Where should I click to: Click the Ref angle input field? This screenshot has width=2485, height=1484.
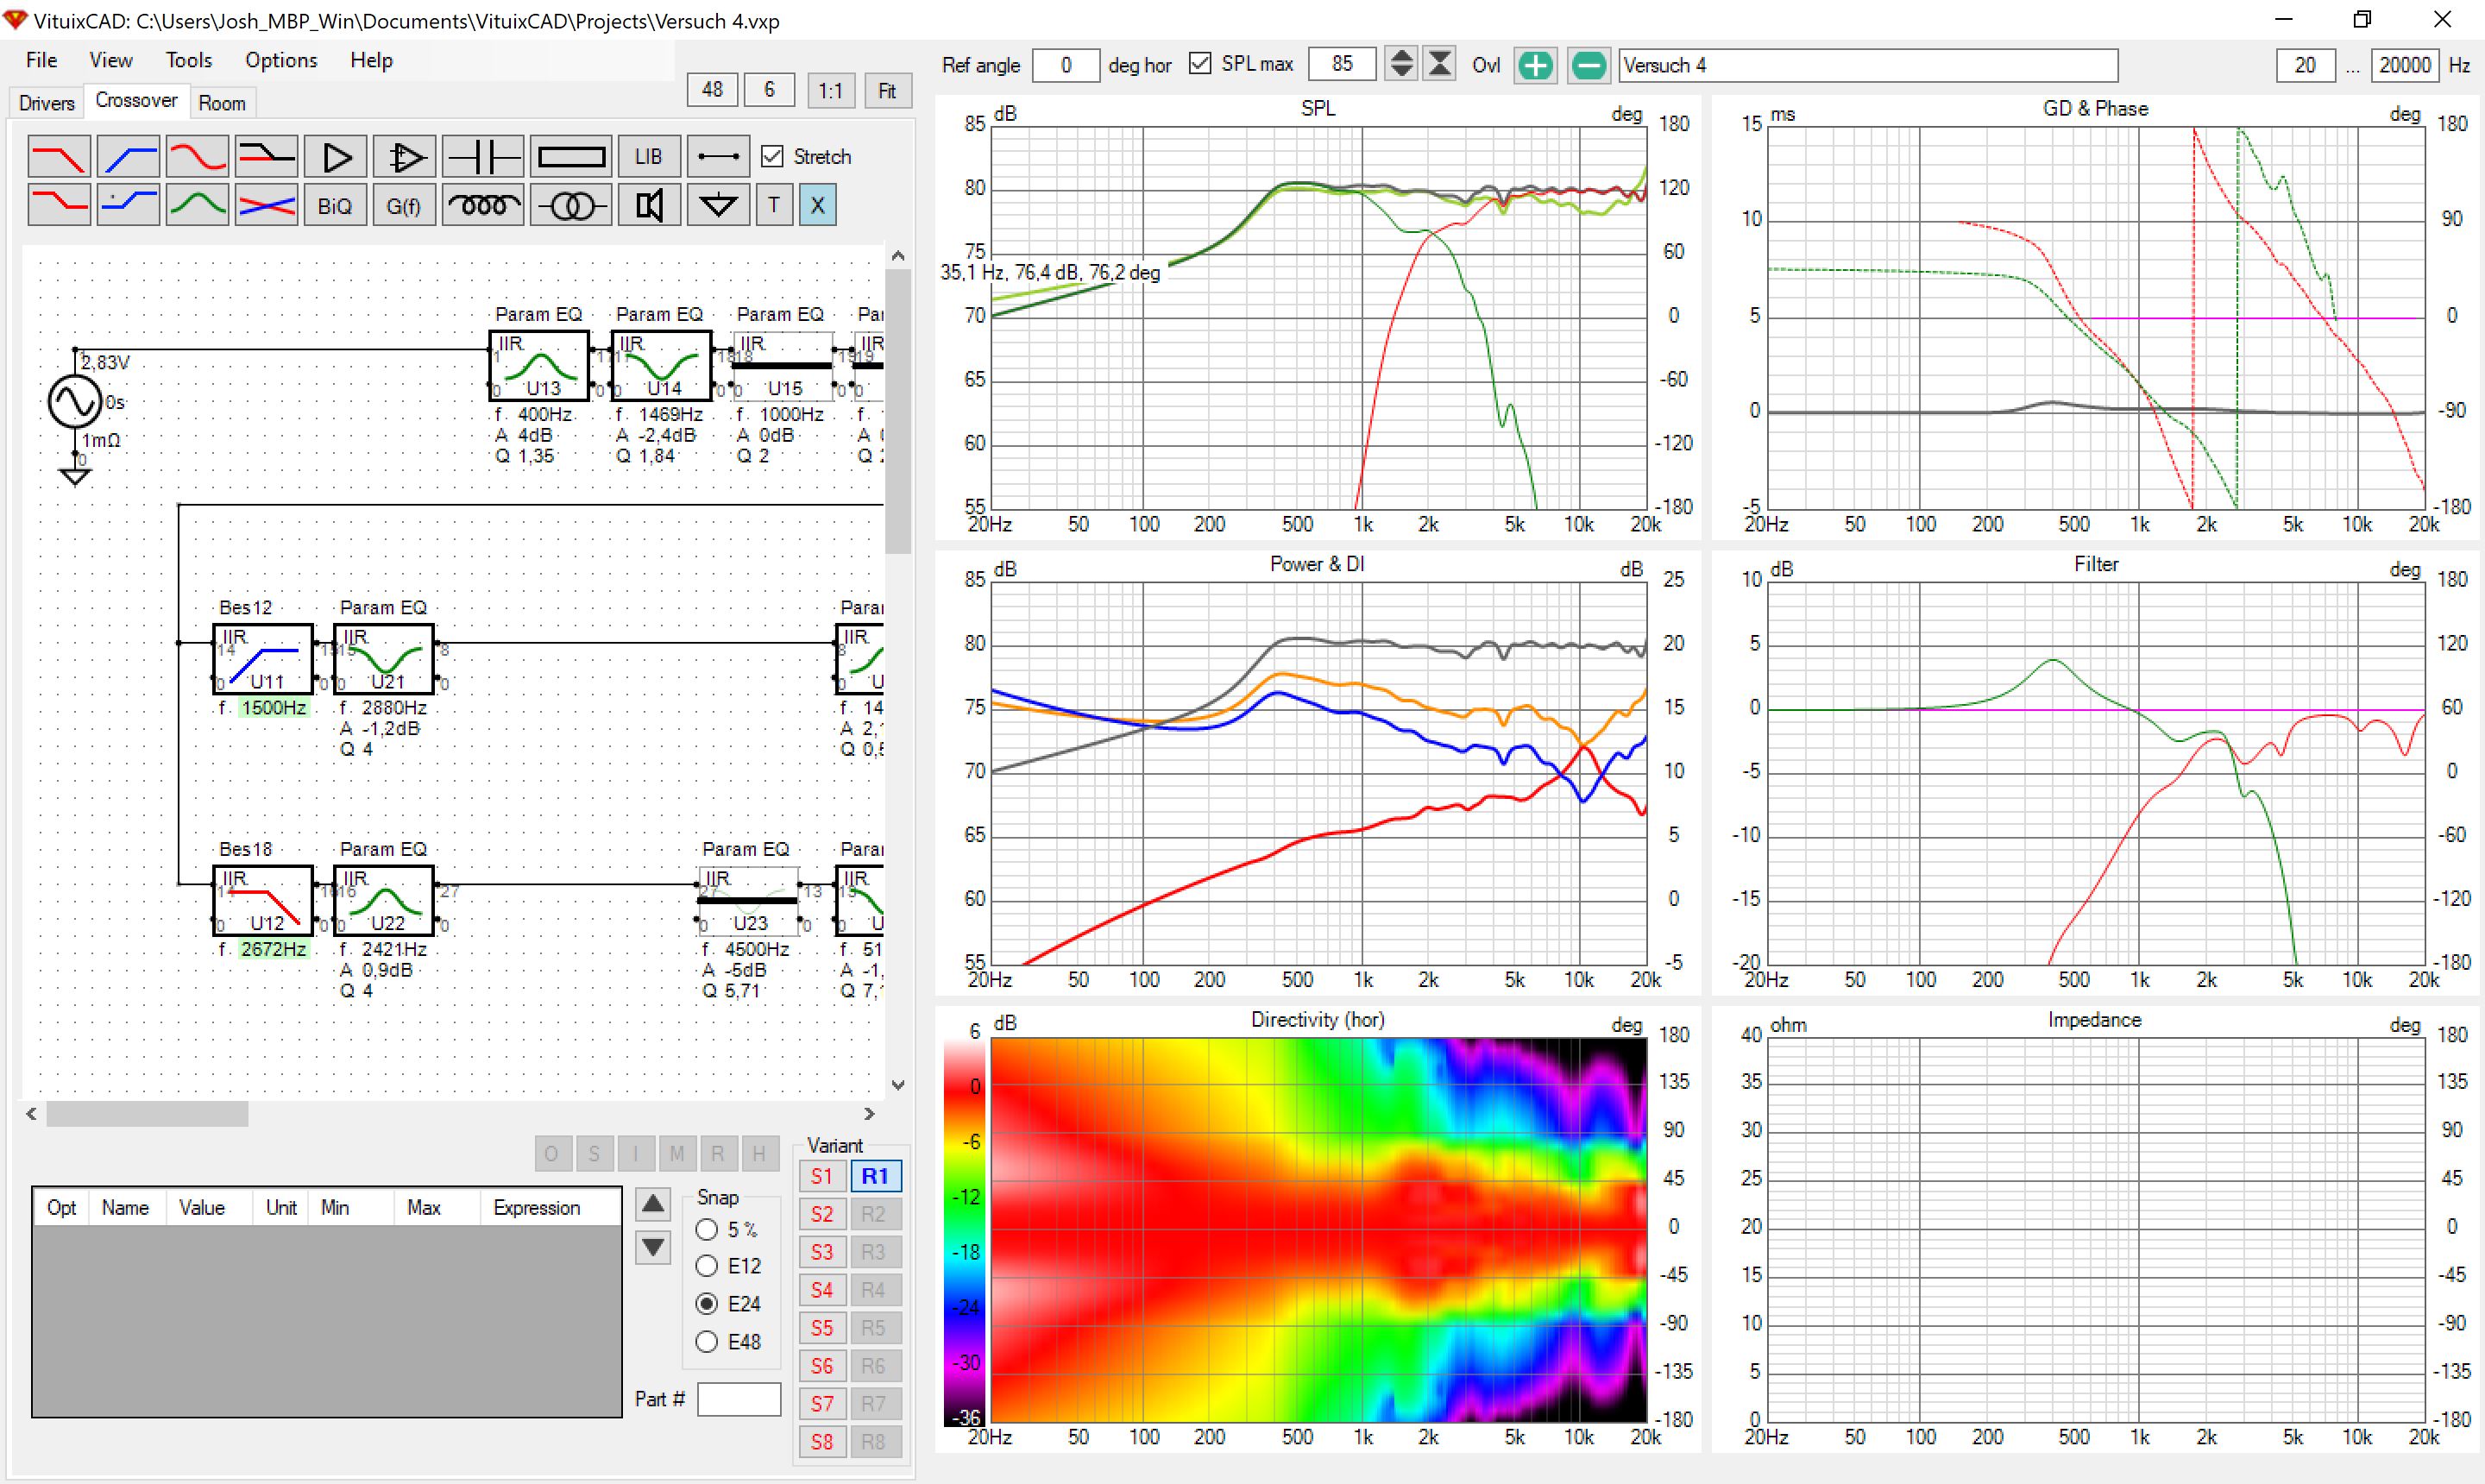[1066, 65]
